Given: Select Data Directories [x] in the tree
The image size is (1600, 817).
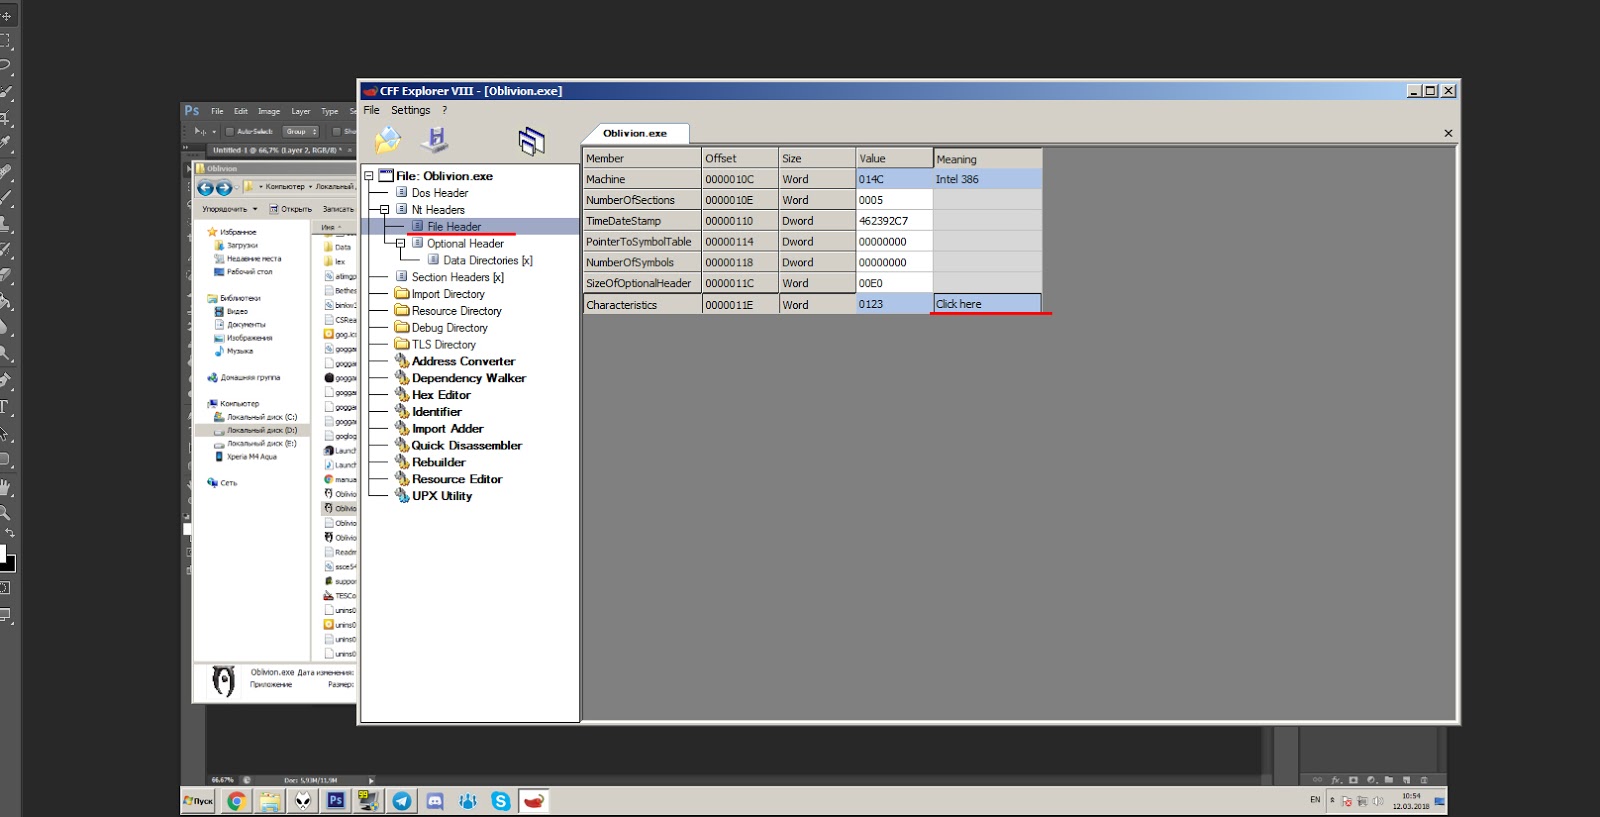Looking at the screenshot, I should [488, 260].
